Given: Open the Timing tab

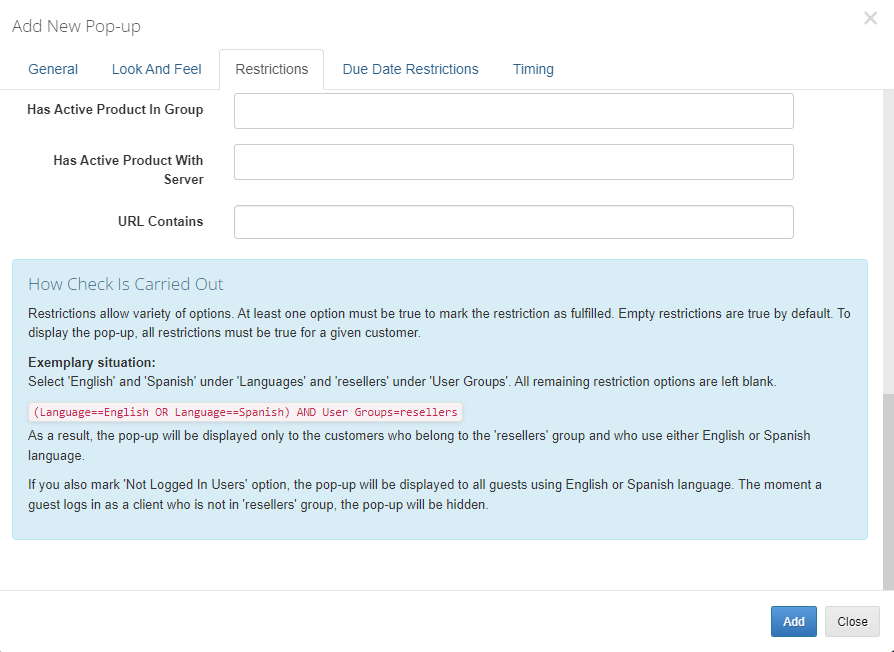Looking at the screenshot, I should click(x=533, y=69).
